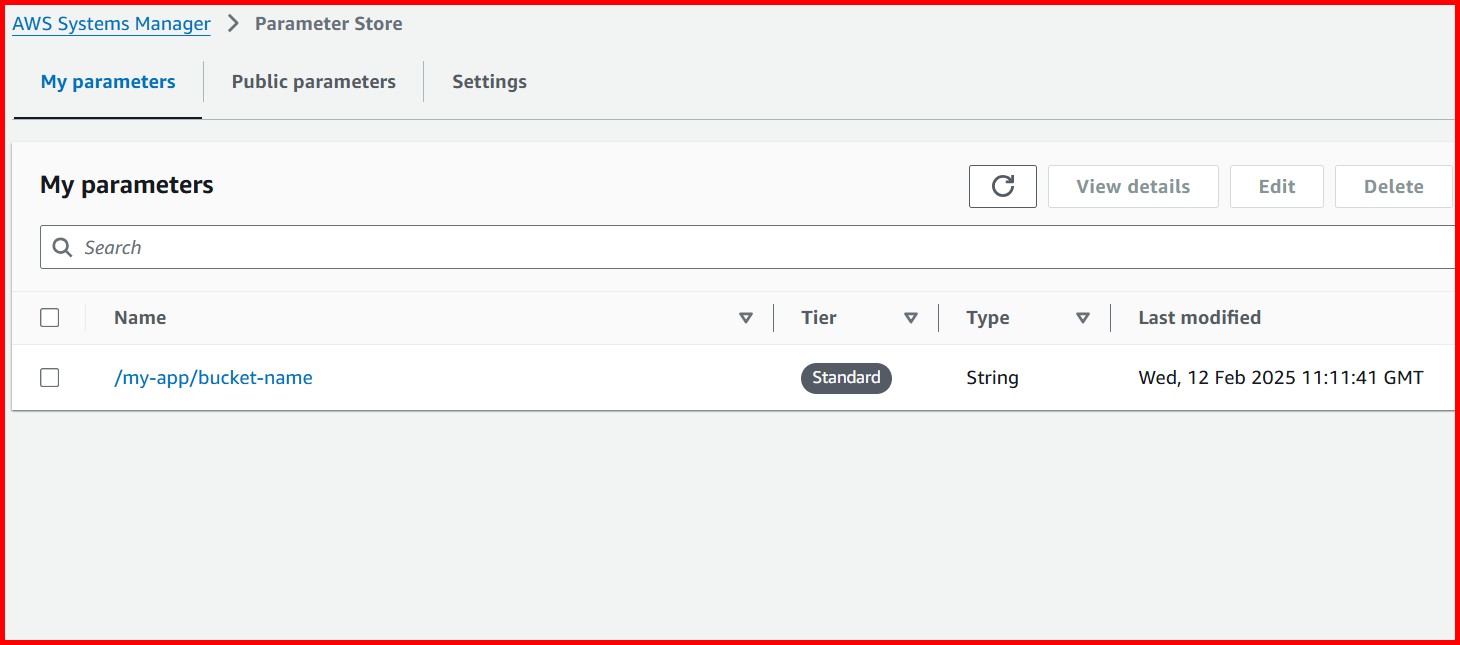Switch to the Public parameters tab
Image resolution: width=1460 pixels, height=645 pixels.
point(314,82)
